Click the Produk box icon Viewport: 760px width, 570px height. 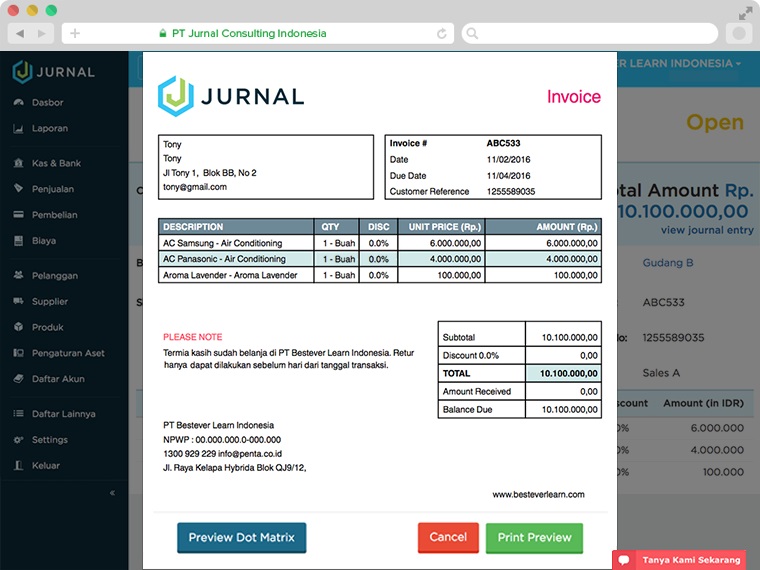coord(19,327)
